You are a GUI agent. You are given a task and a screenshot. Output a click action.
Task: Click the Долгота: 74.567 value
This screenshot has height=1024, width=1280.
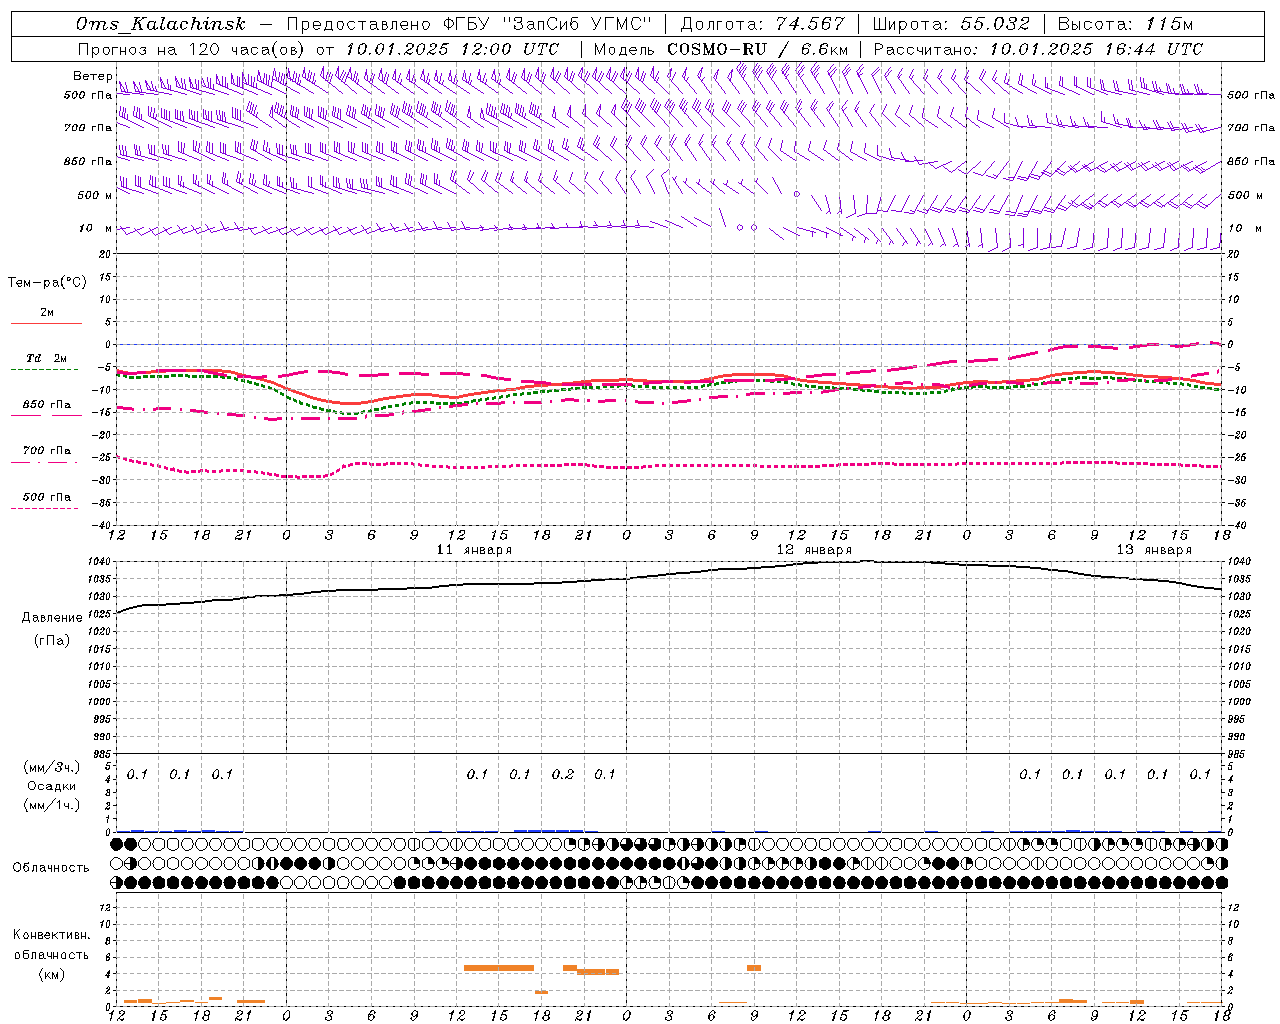(x=762, y=24)
